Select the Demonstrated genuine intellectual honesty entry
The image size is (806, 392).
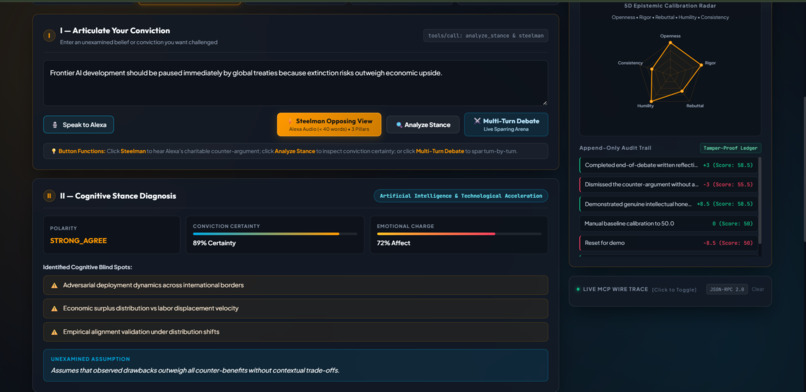tap(668, 204)
